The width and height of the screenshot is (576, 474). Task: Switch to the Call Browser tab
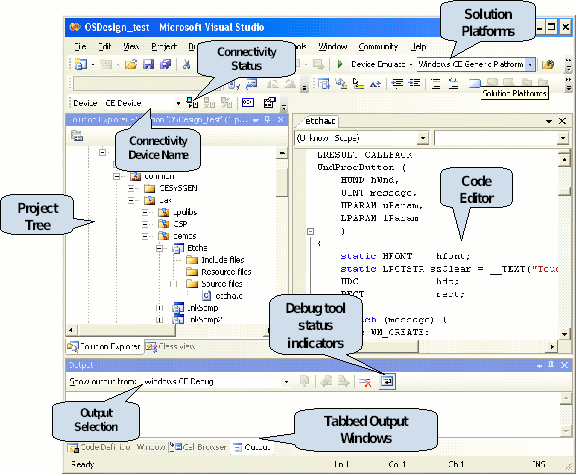198,447
